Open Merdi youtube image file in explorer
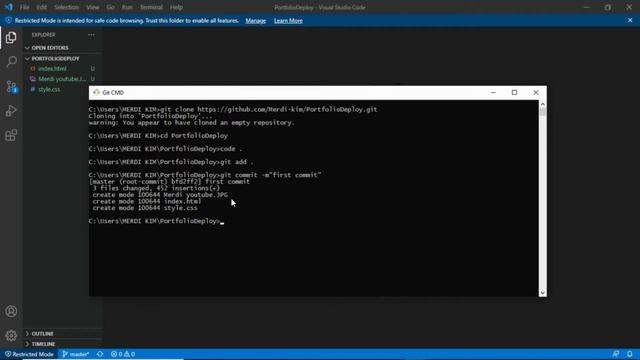 coord(62,79)
